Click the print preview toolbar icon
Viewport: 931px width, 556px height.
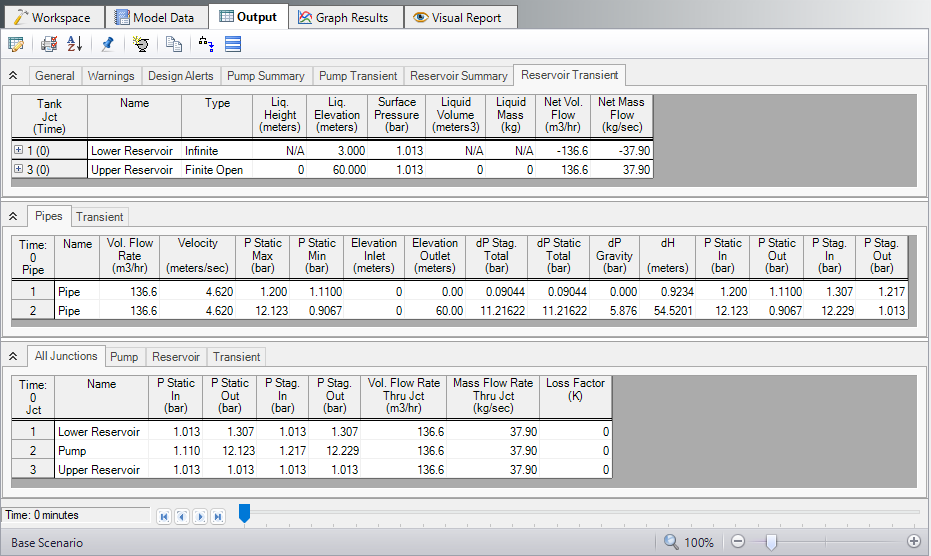49,44
